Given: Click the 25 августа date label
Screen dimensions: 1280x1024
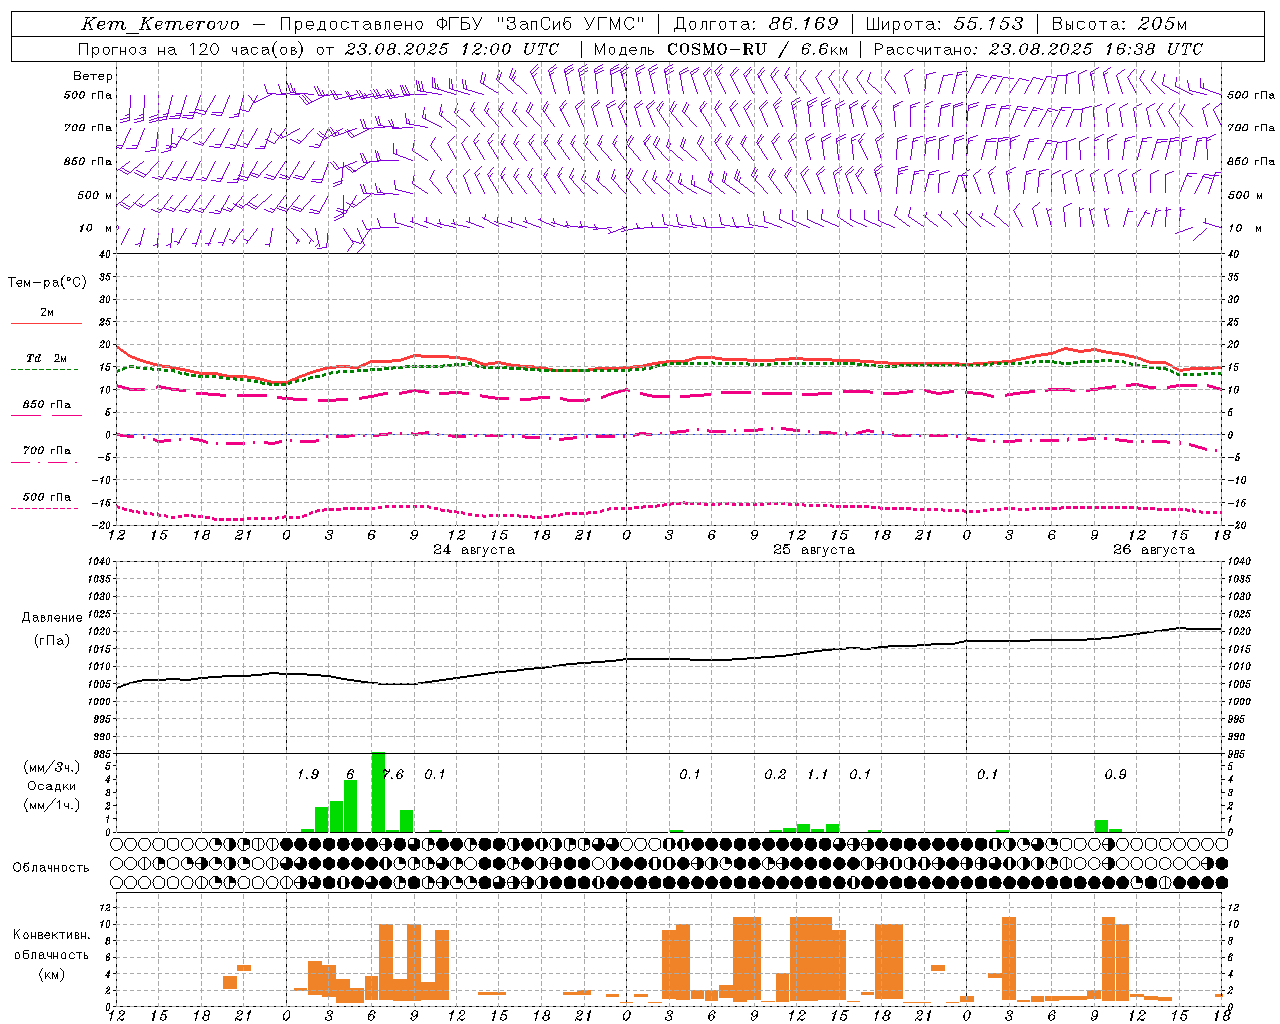Looking at the screenshot, I should click(x=814, y=550).
